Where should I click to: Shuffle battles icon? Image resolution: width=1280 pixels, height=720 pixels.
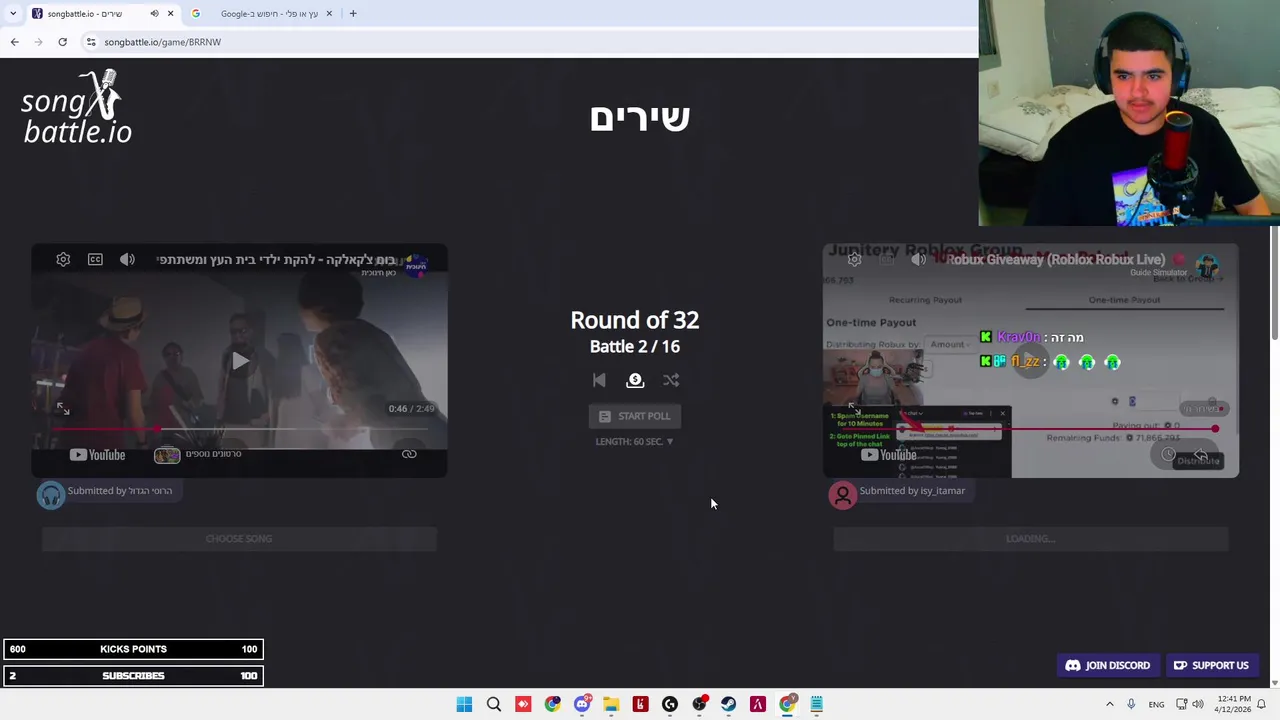[x=671, y=380]
